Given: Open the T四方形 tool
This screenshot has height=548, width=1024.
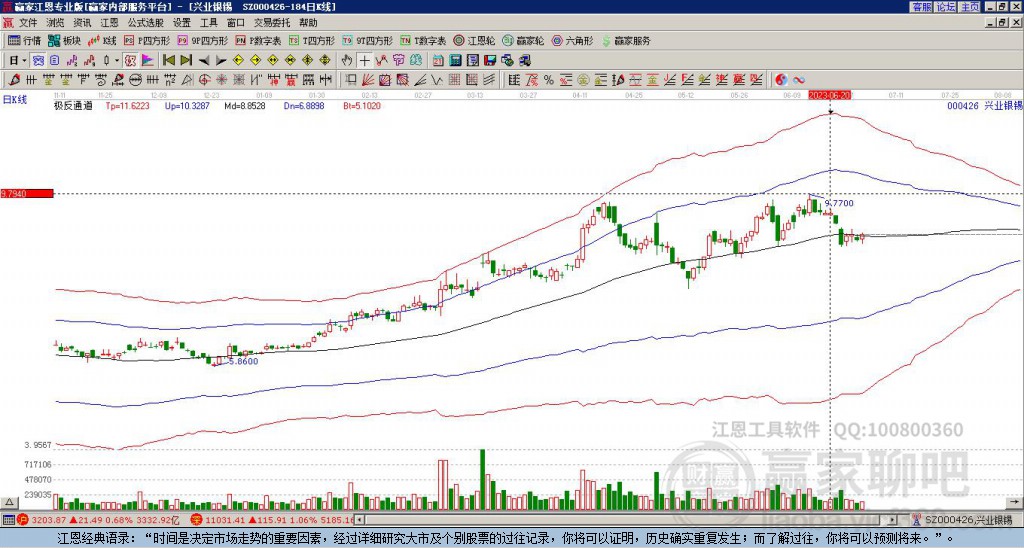Looking at the screenshot, I should coord(312,40).
